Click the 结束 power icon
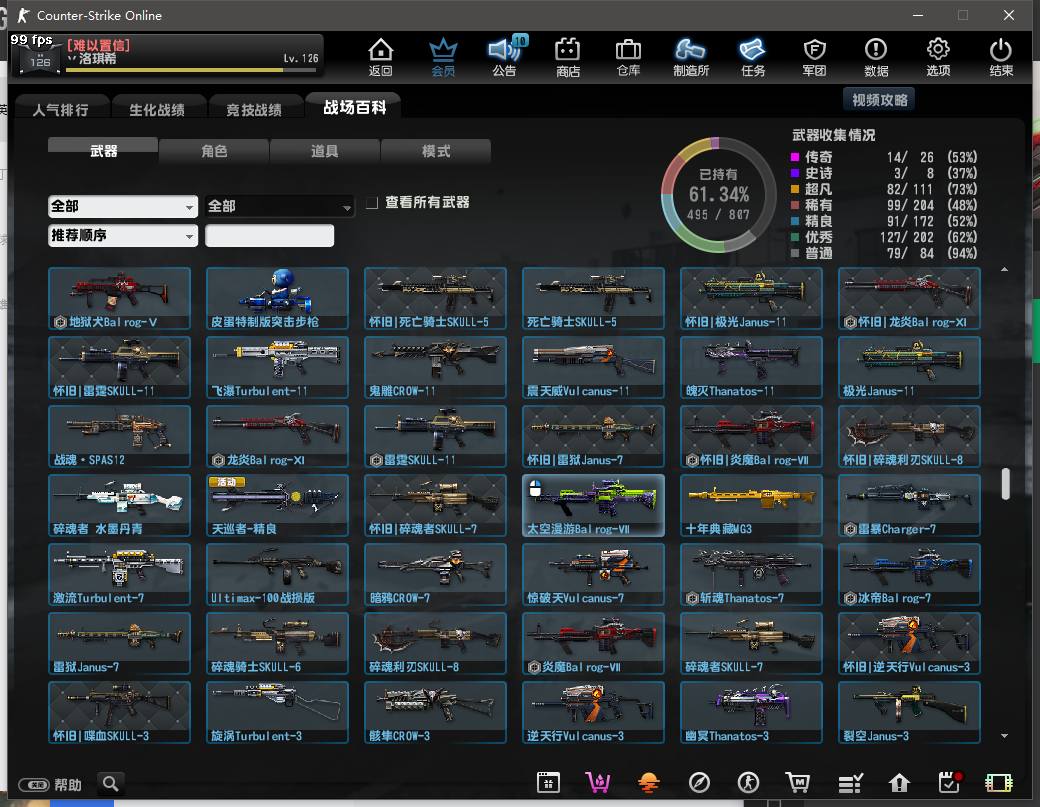 click(1000, 57)
